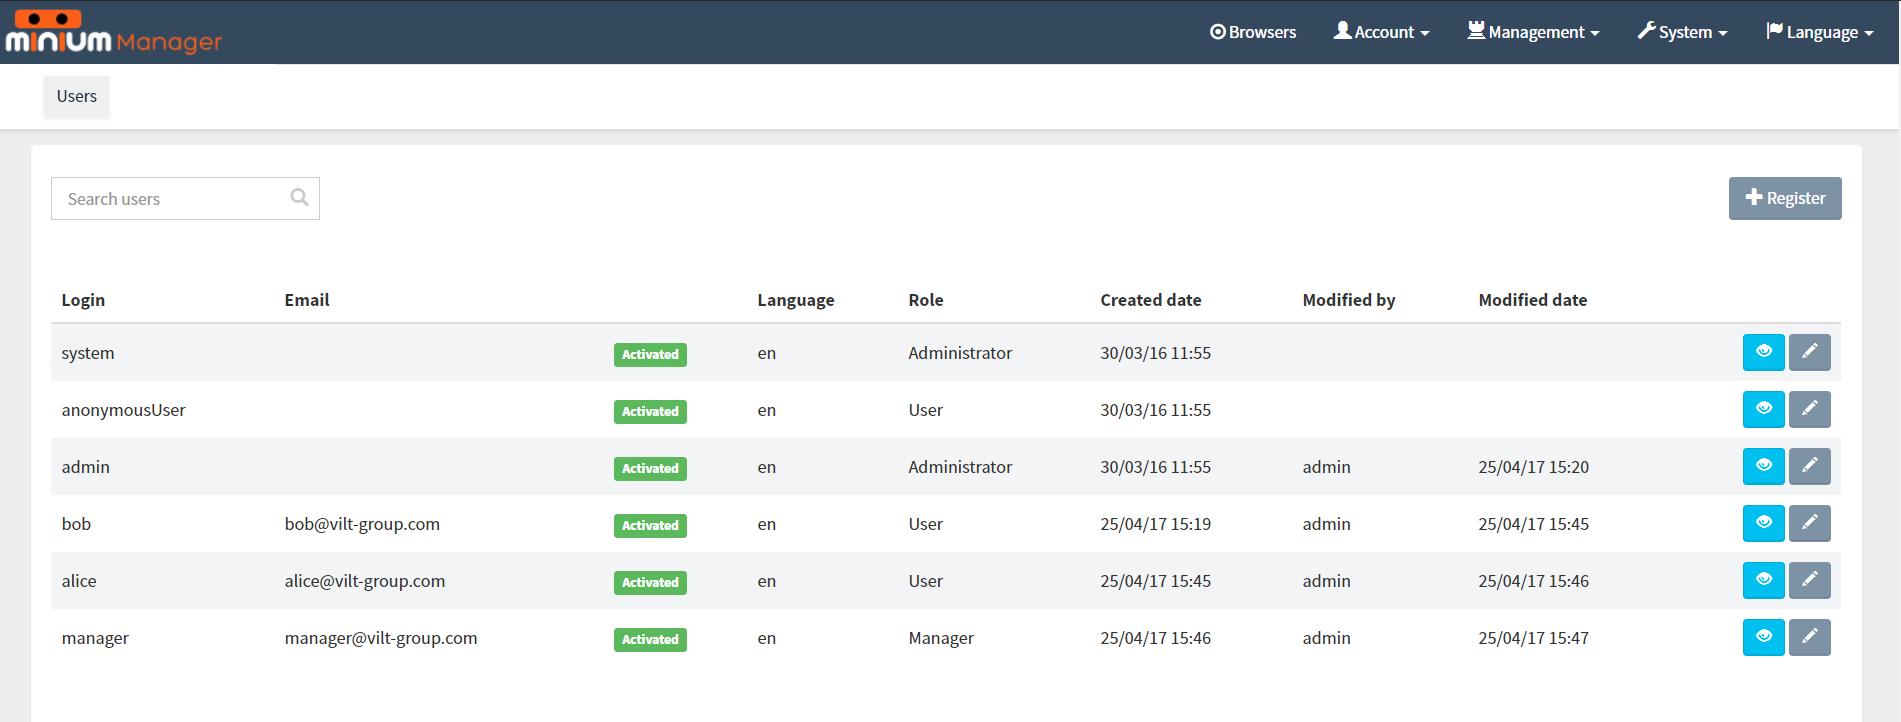The width and height of the screenshot is (1901, 722).
Task: Select the alice@vilt-group.com email
Action: click(365, 581)
